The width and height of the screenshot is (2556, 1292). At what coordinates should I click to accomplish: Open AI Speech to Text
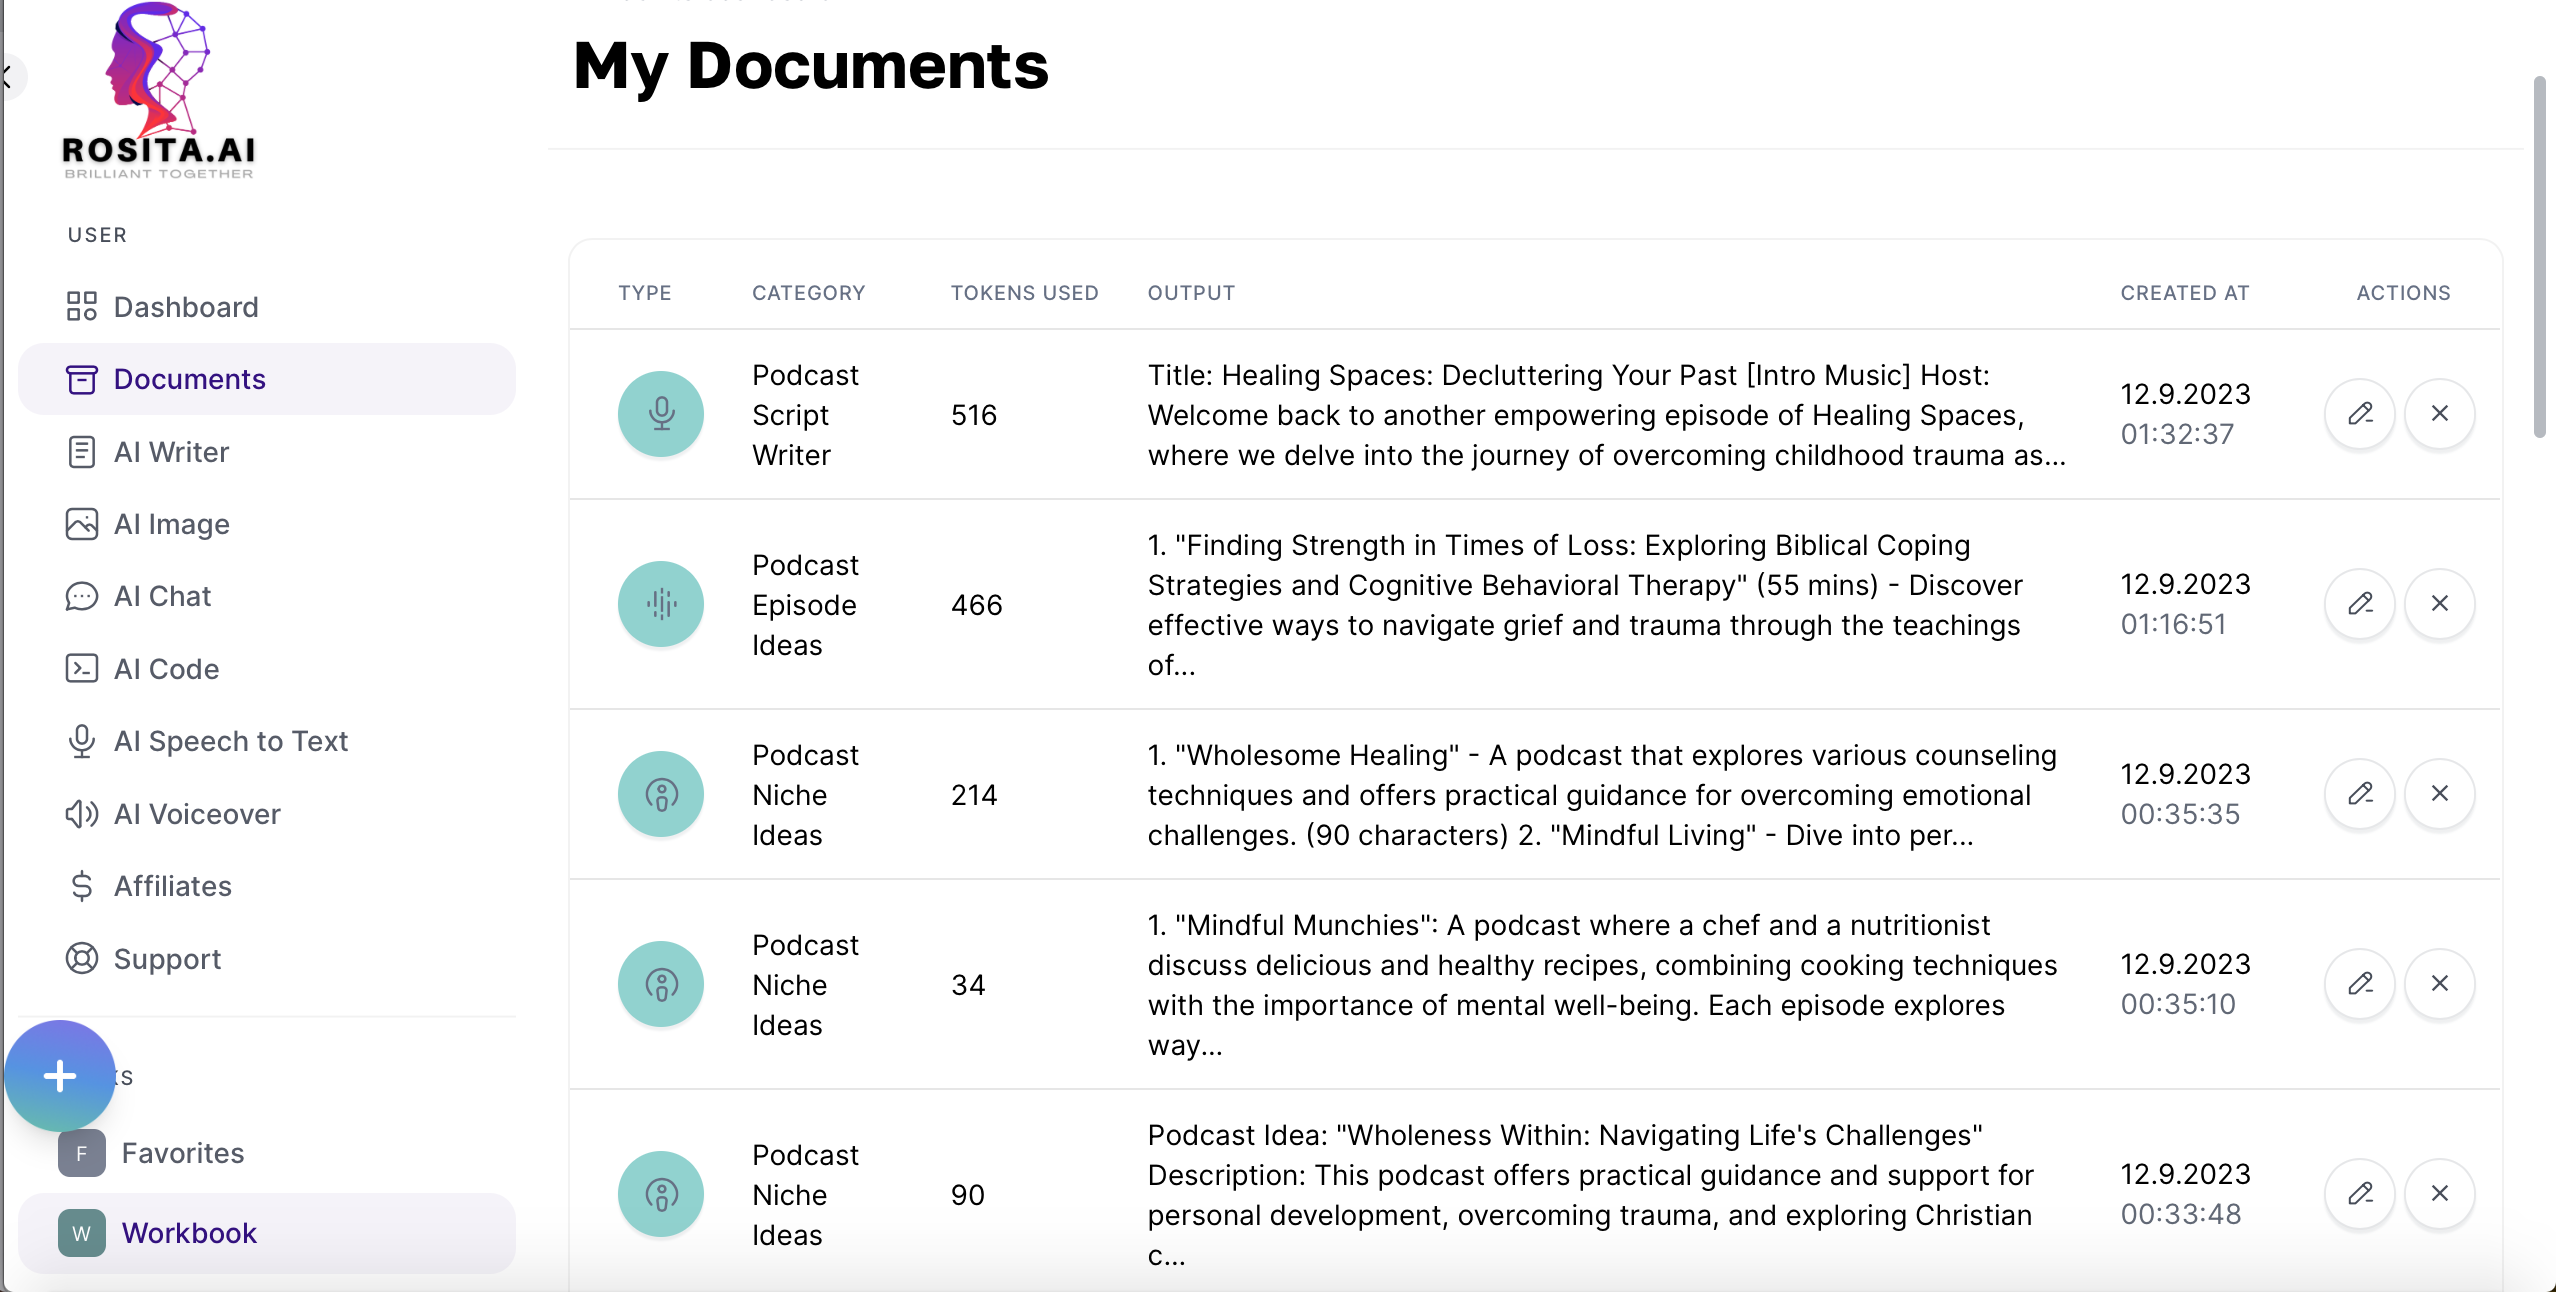[230, 741]
